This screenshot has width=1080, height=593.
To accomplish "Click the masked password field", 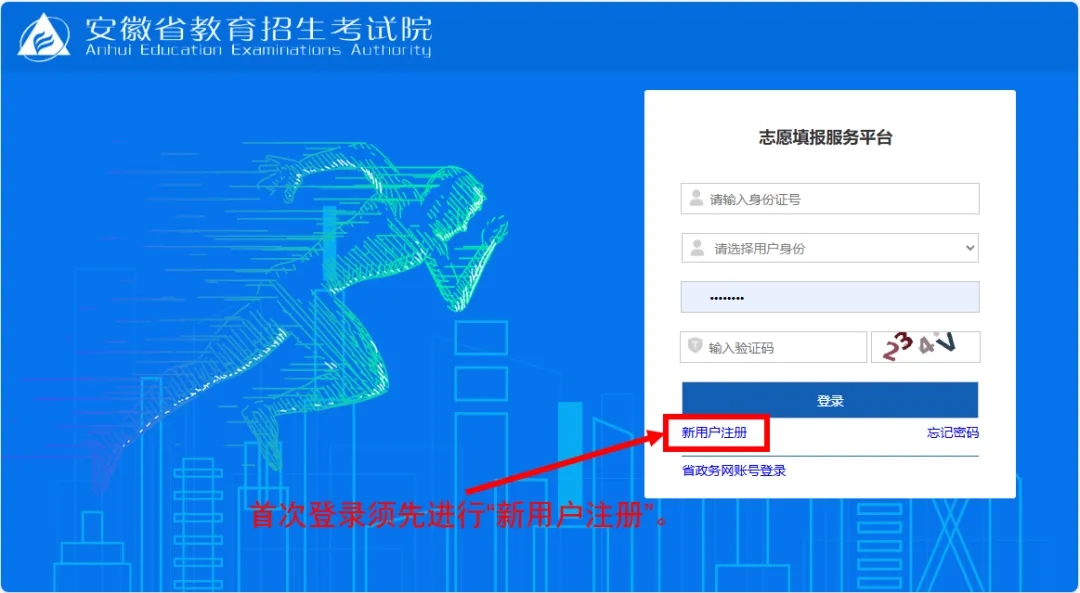I will coord(830,297).
